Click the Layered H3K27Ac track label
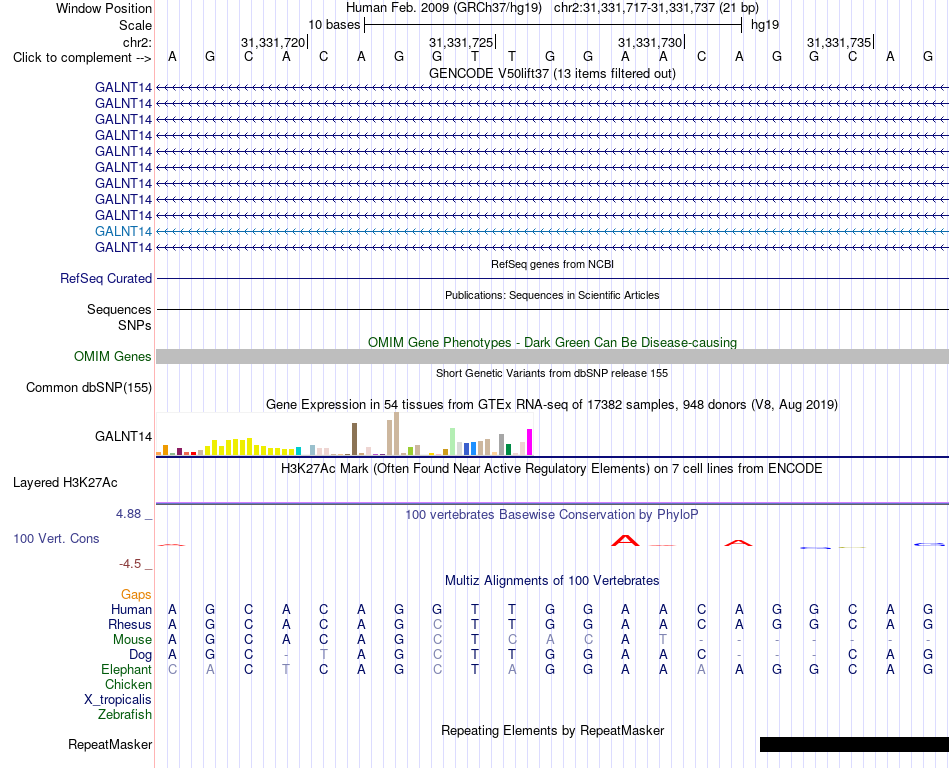 [x=65, y=483]
